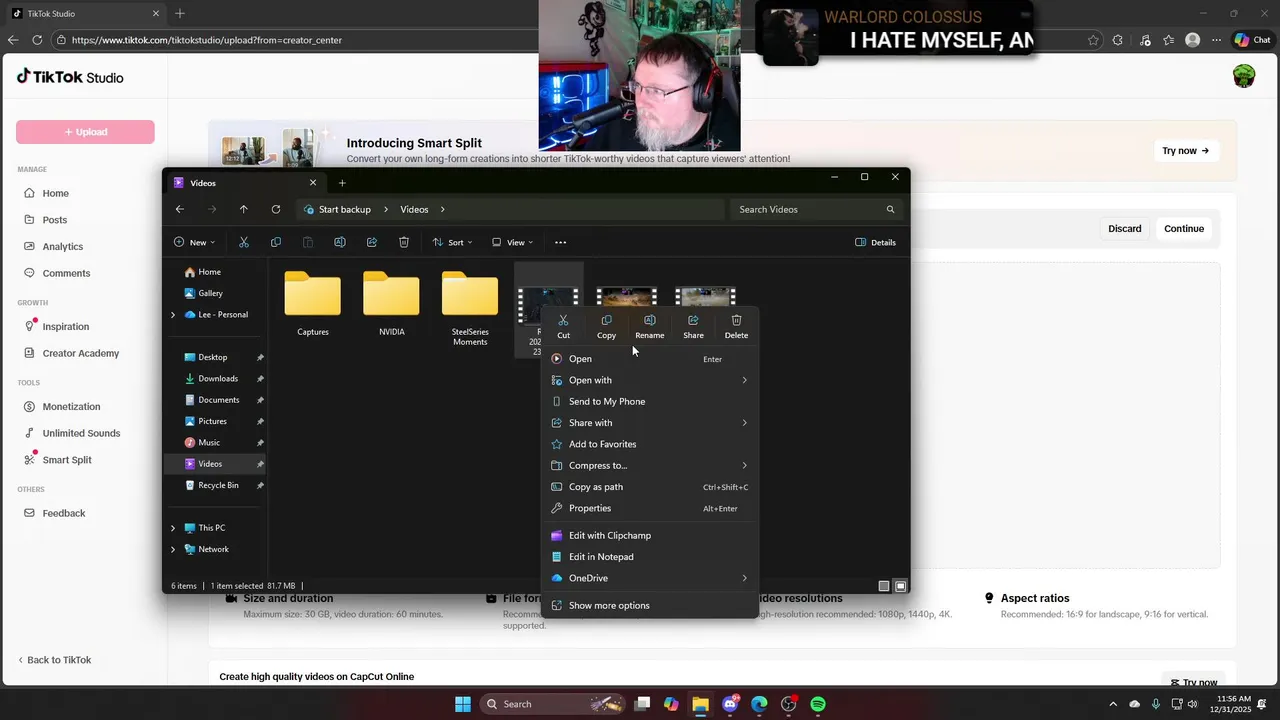
Task: Open Inspiration in TikTok sidebar
Action: point(65,327)
